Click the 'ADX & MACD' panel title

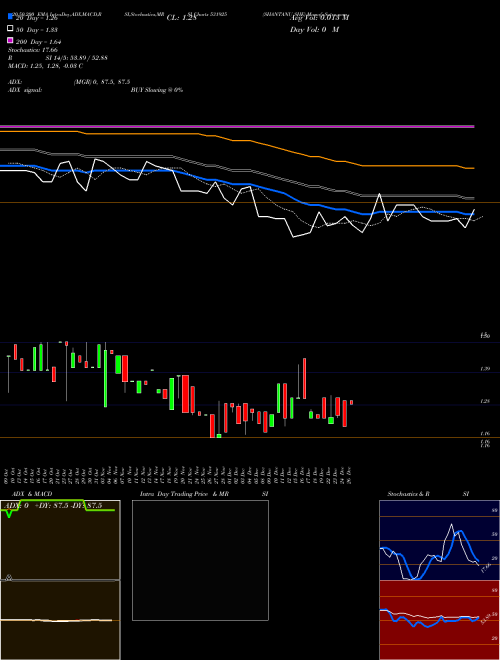tap(32, 494)
